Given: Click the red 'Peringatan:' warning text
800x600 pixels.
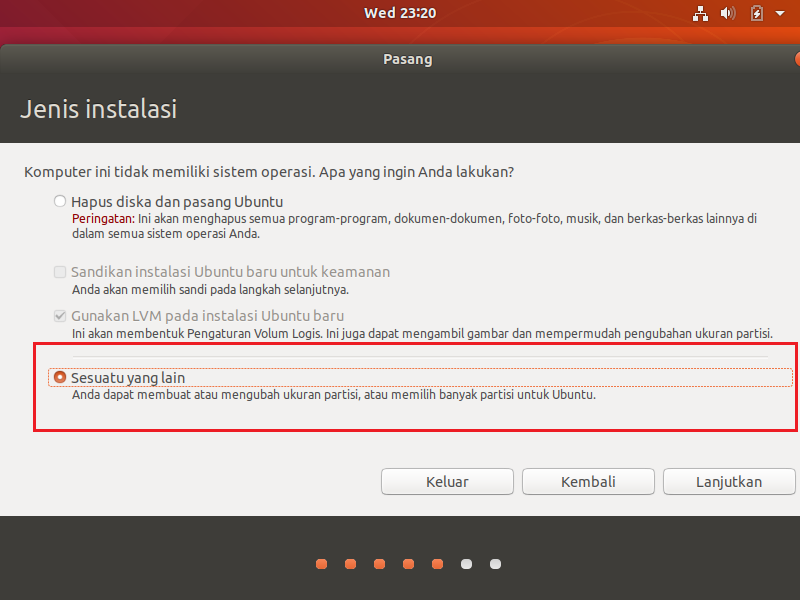Looking at the screenshot, I should 103,218.
